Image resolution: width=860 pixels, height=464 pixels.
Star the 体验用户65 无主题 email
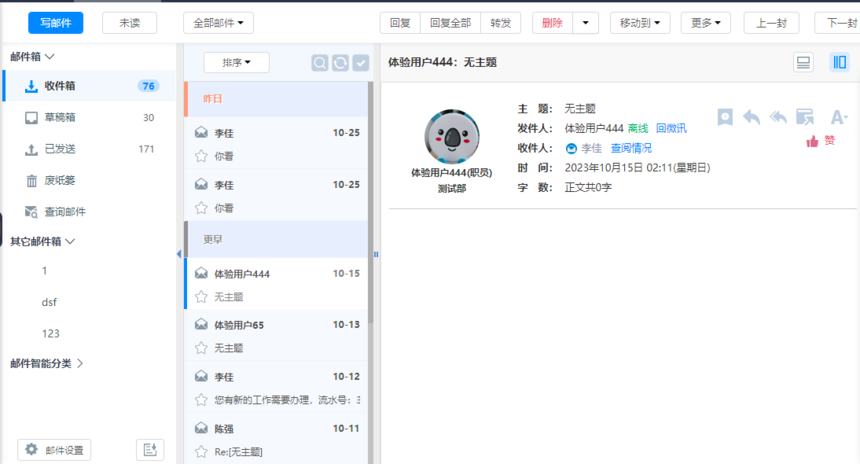pyautogui.click(x=201, y=348)
